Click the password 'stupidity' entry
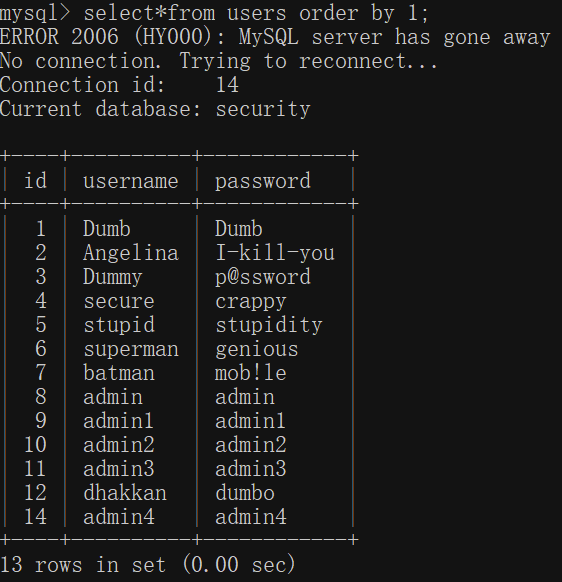This screenshot has width=562, height=582. [269, 326]
